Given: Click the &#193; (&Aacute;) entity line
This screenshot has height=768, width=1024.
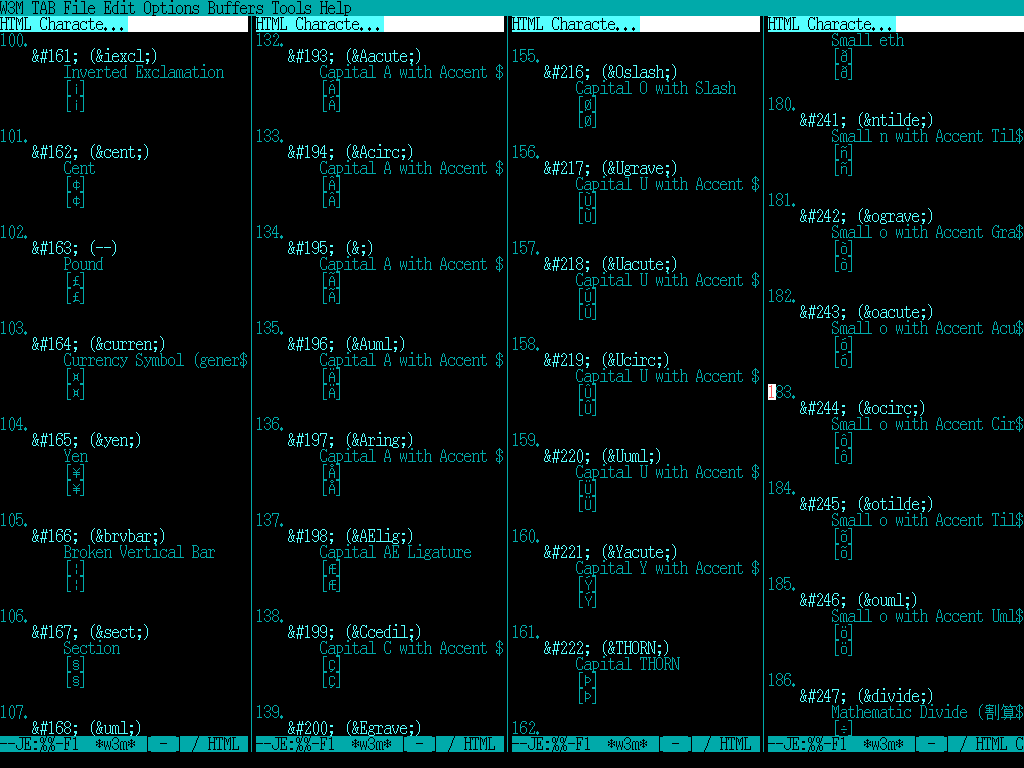Looking at the screenshot, I should point(355,56).
